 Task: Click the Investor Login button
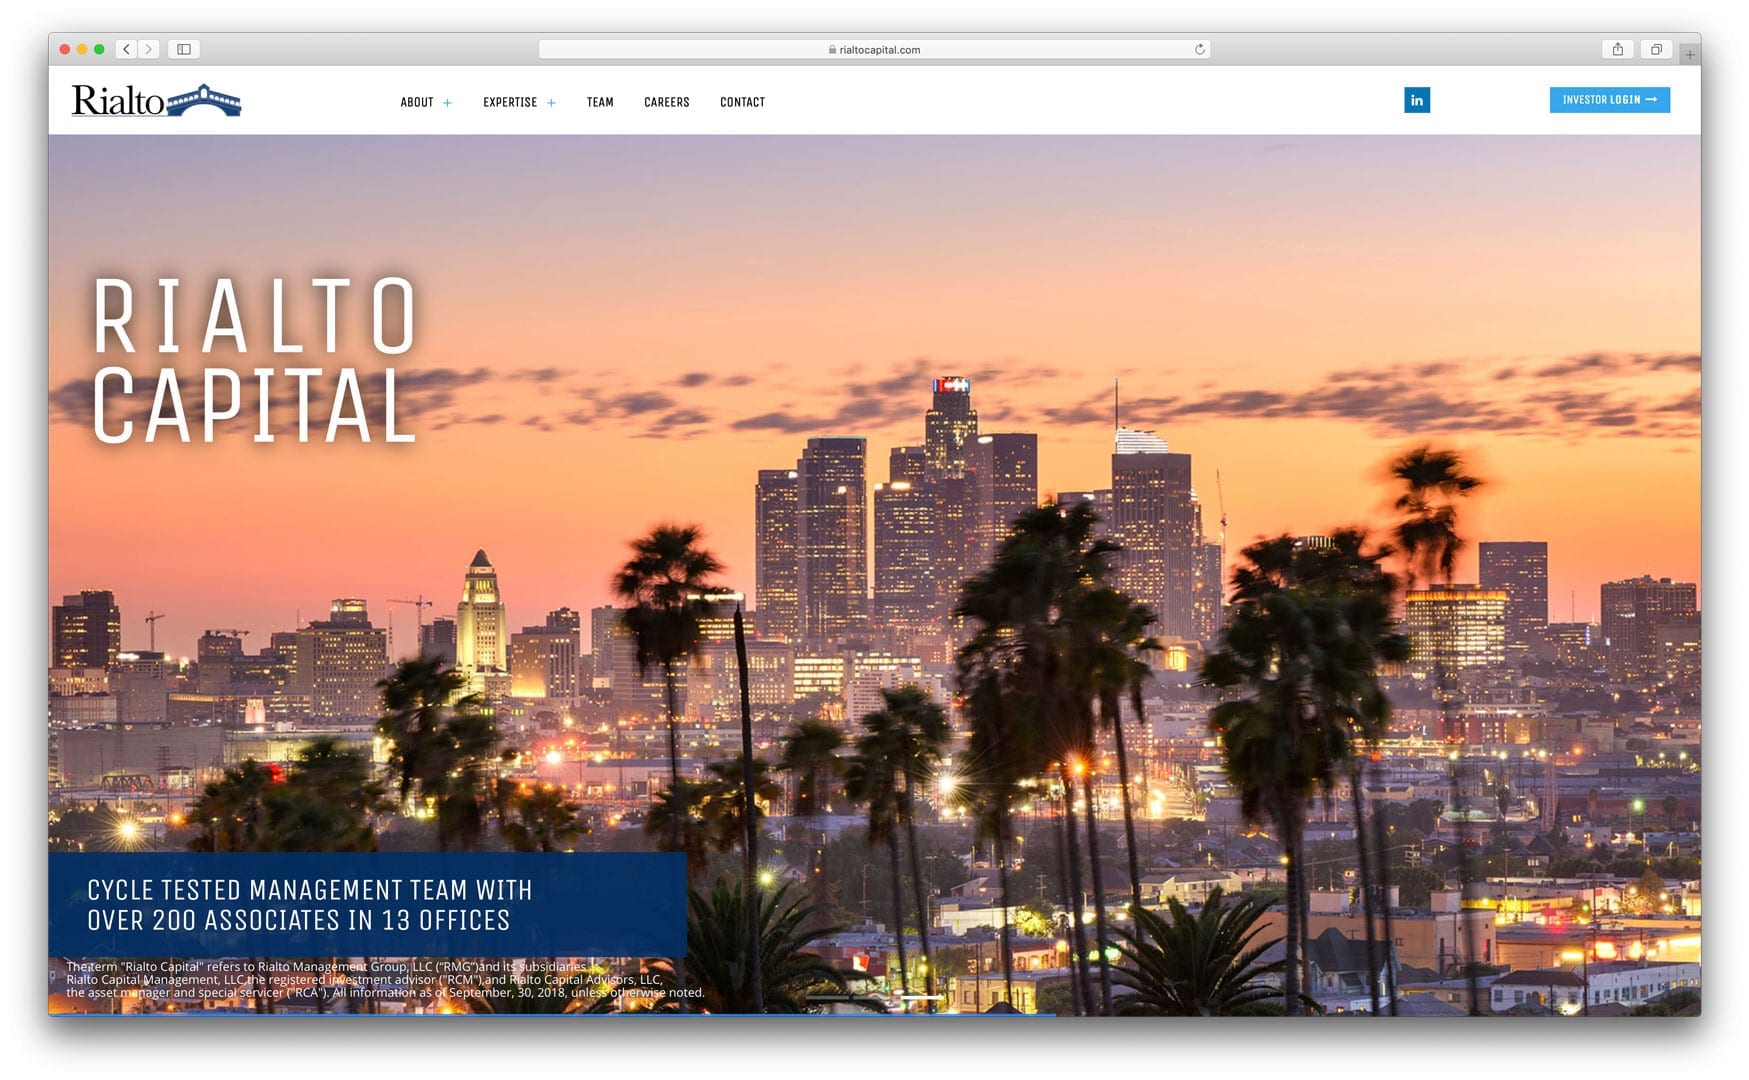[1609, 100]
